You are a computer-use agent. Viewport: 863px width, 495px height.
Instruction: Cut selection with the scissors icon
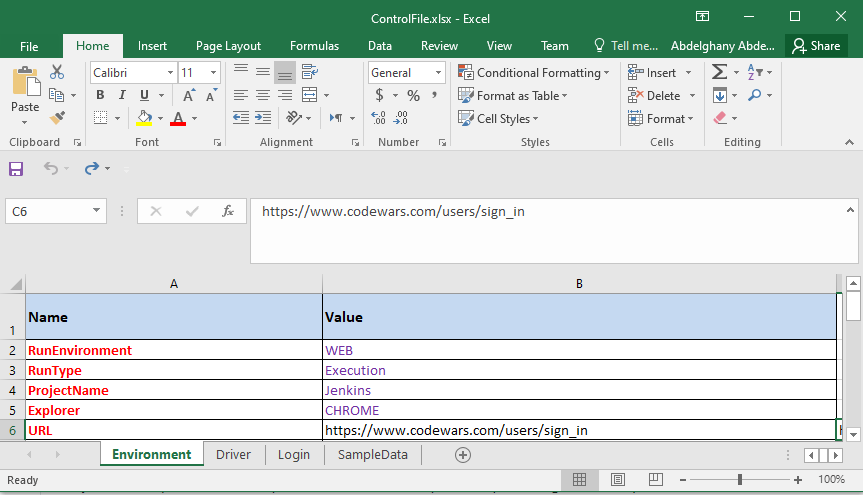point(57,72)
